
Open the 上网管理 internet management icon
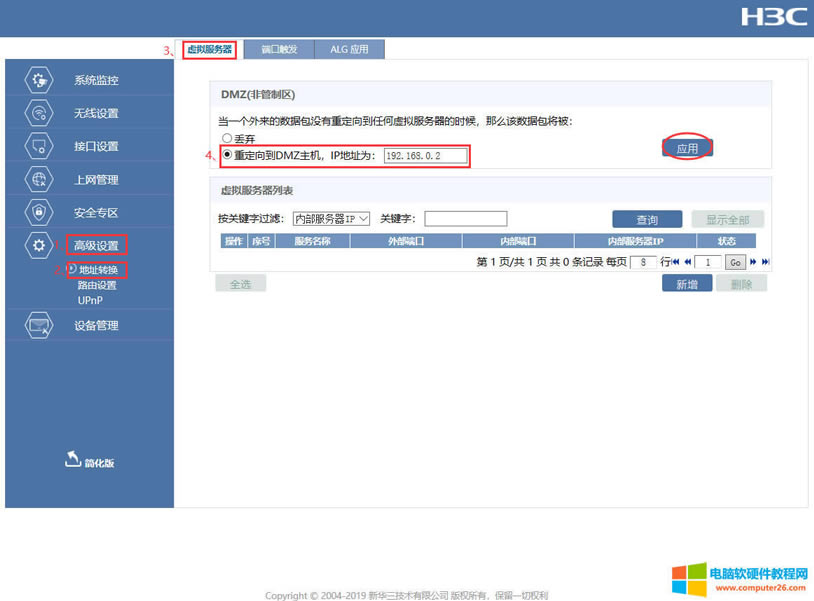[38, 178]
